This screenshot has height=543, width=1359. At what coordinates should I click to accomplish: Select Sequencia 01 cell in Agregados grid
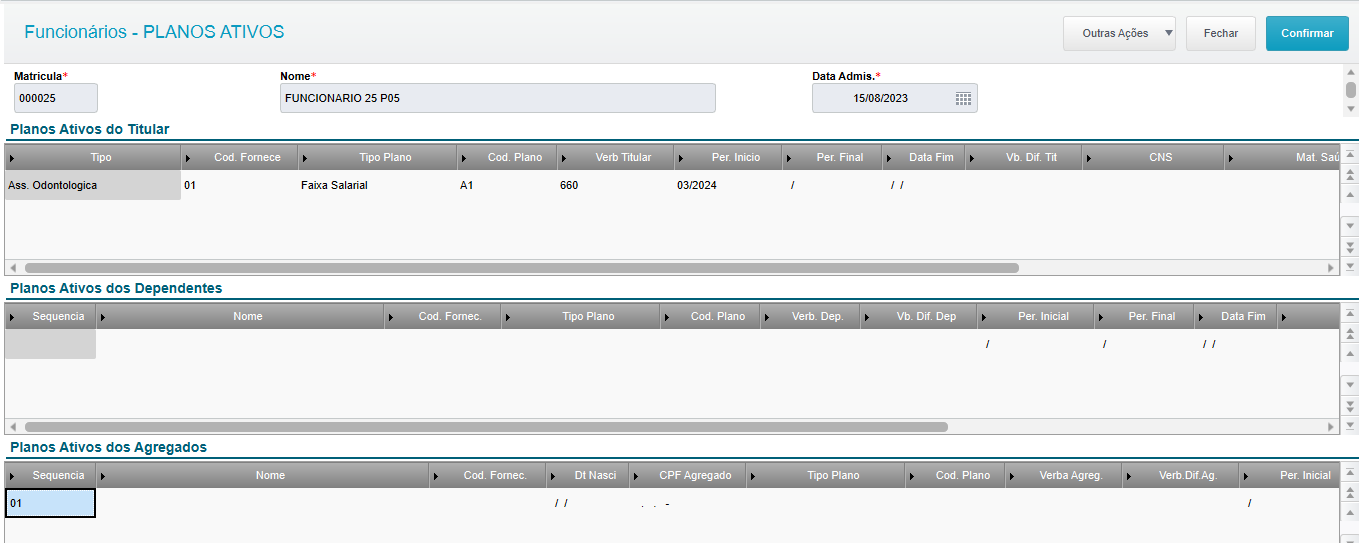pos(51,503)
